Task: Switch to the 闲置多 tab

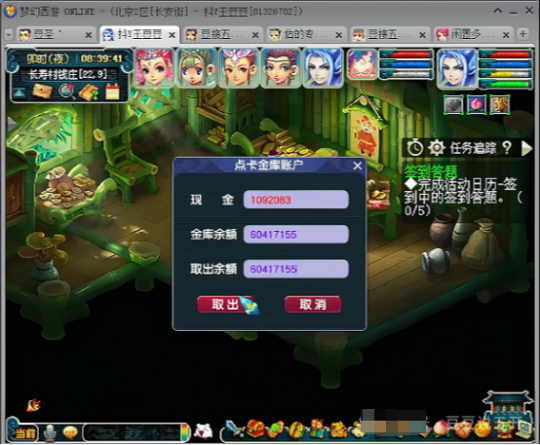Action: [472, 34]
